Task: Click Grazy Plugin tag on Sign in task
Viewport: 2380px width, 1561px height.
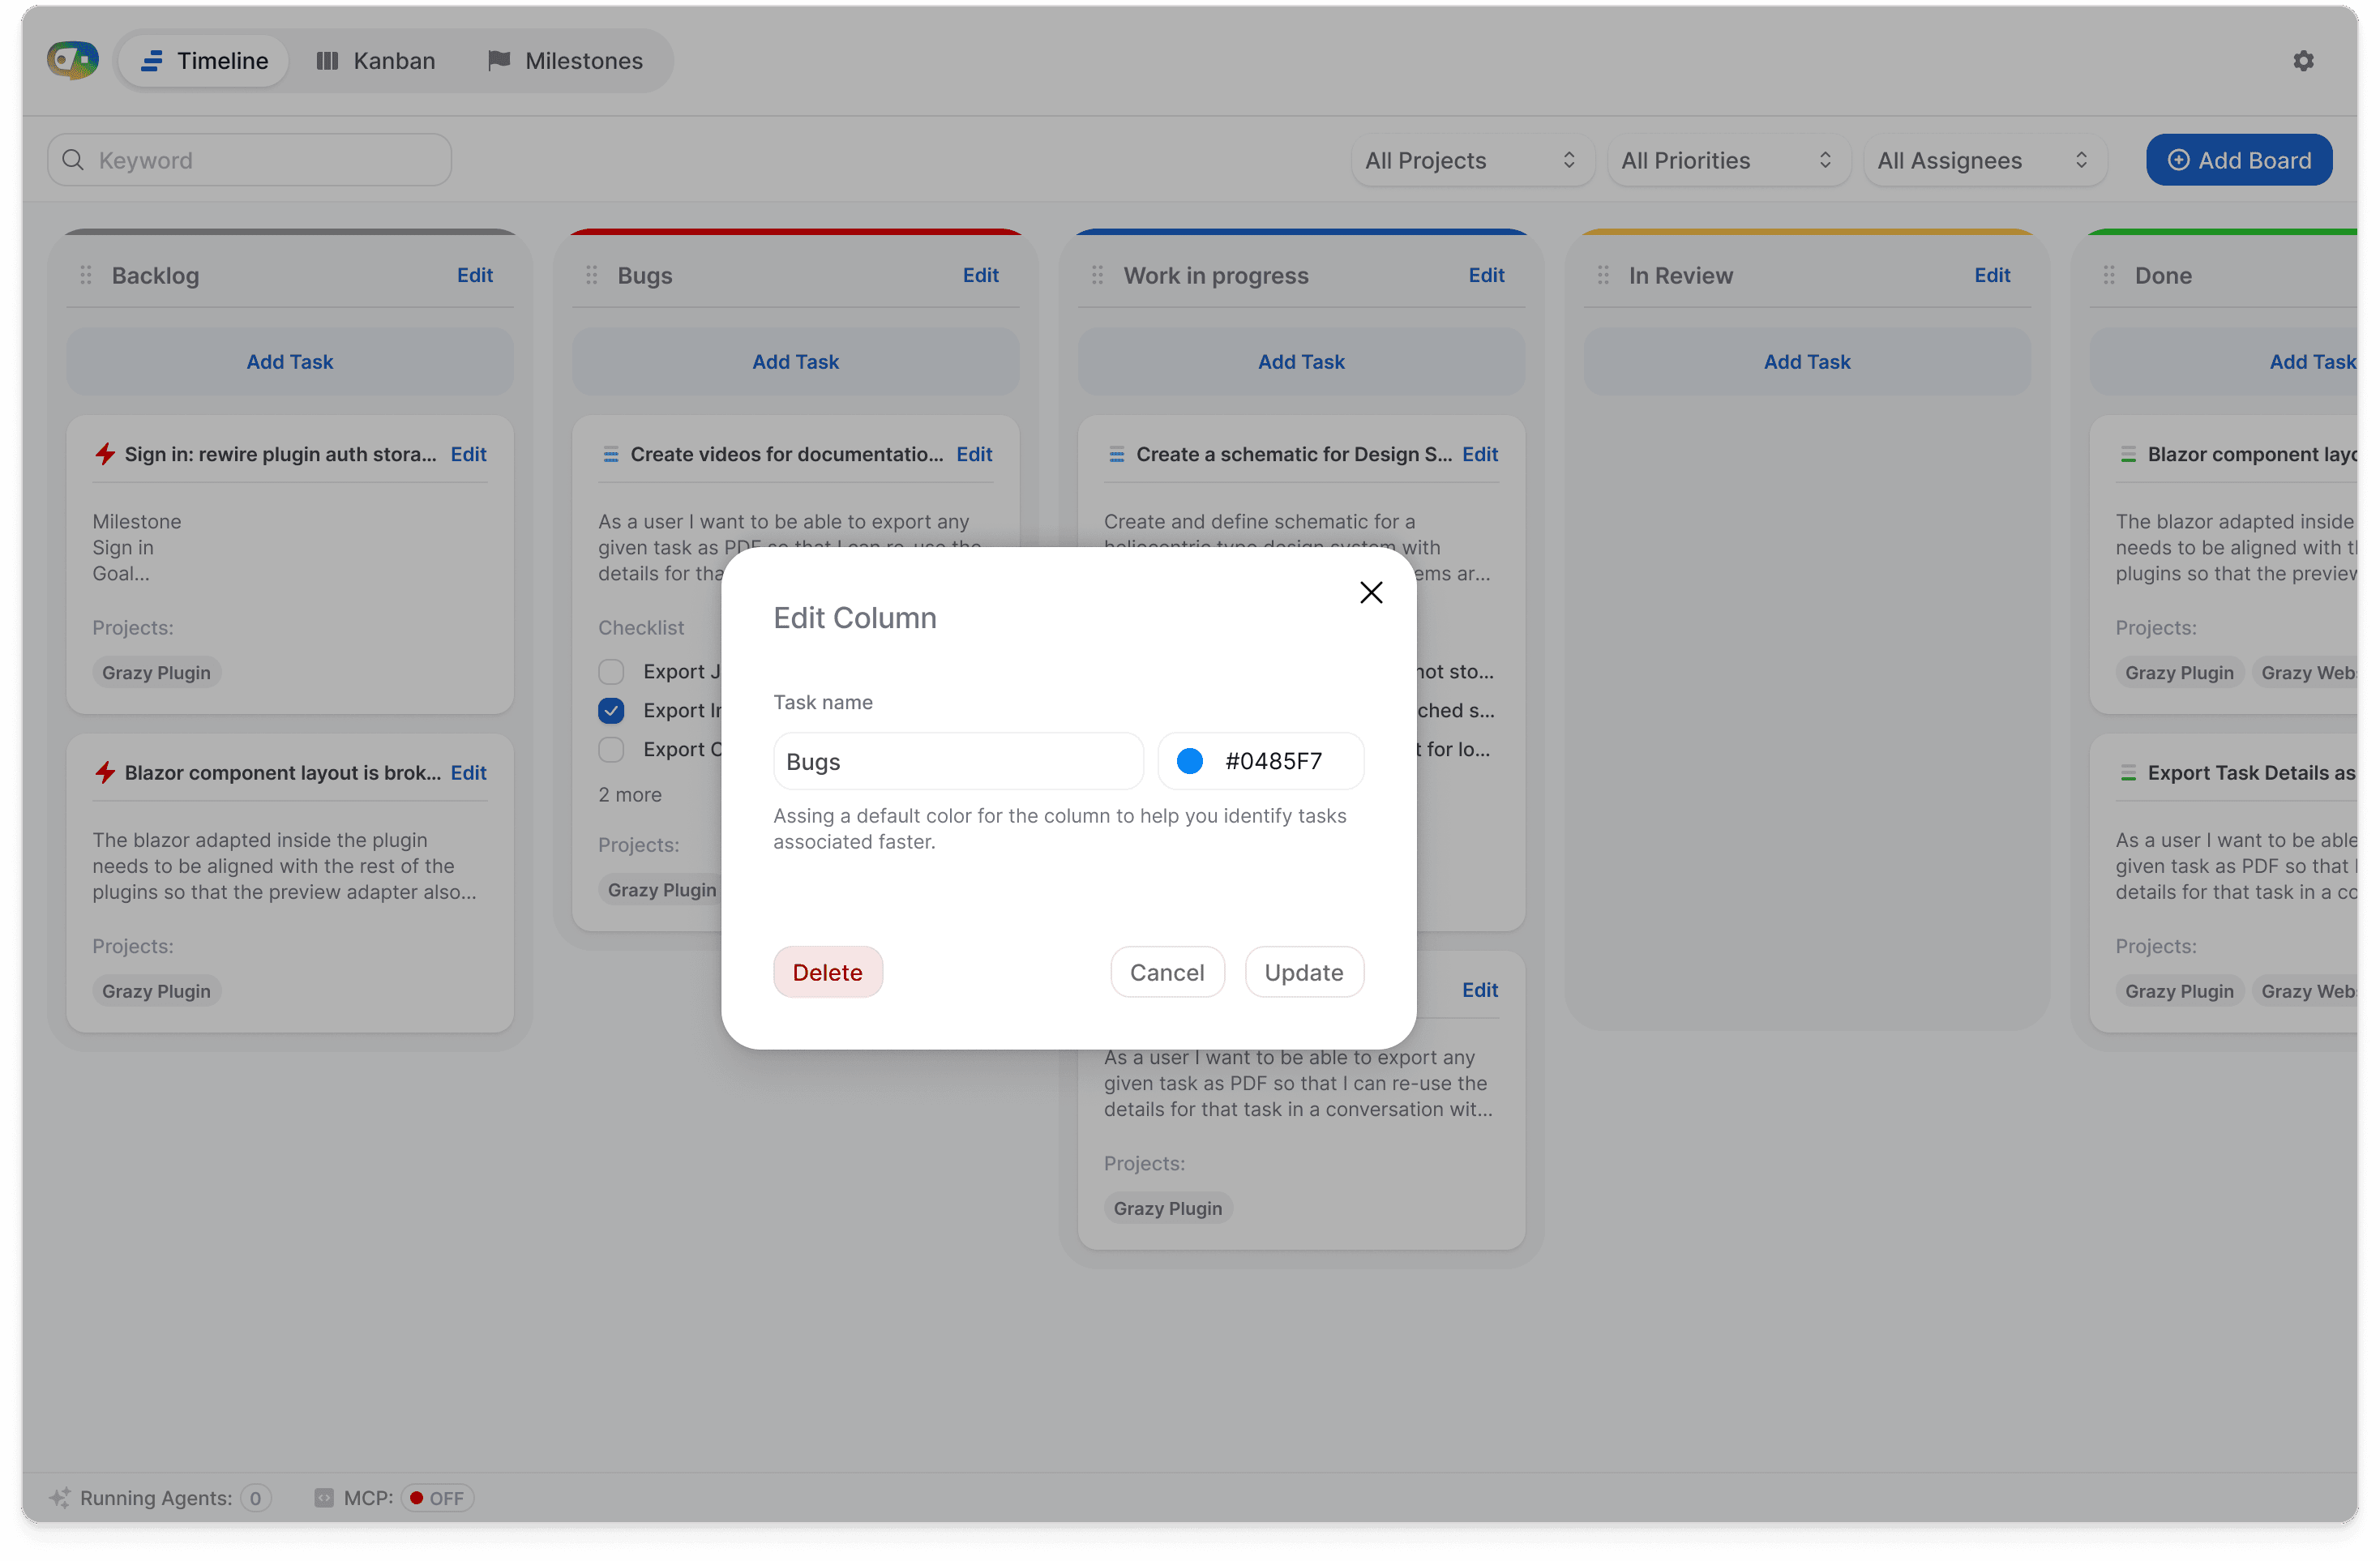Action: coord(156,673)
